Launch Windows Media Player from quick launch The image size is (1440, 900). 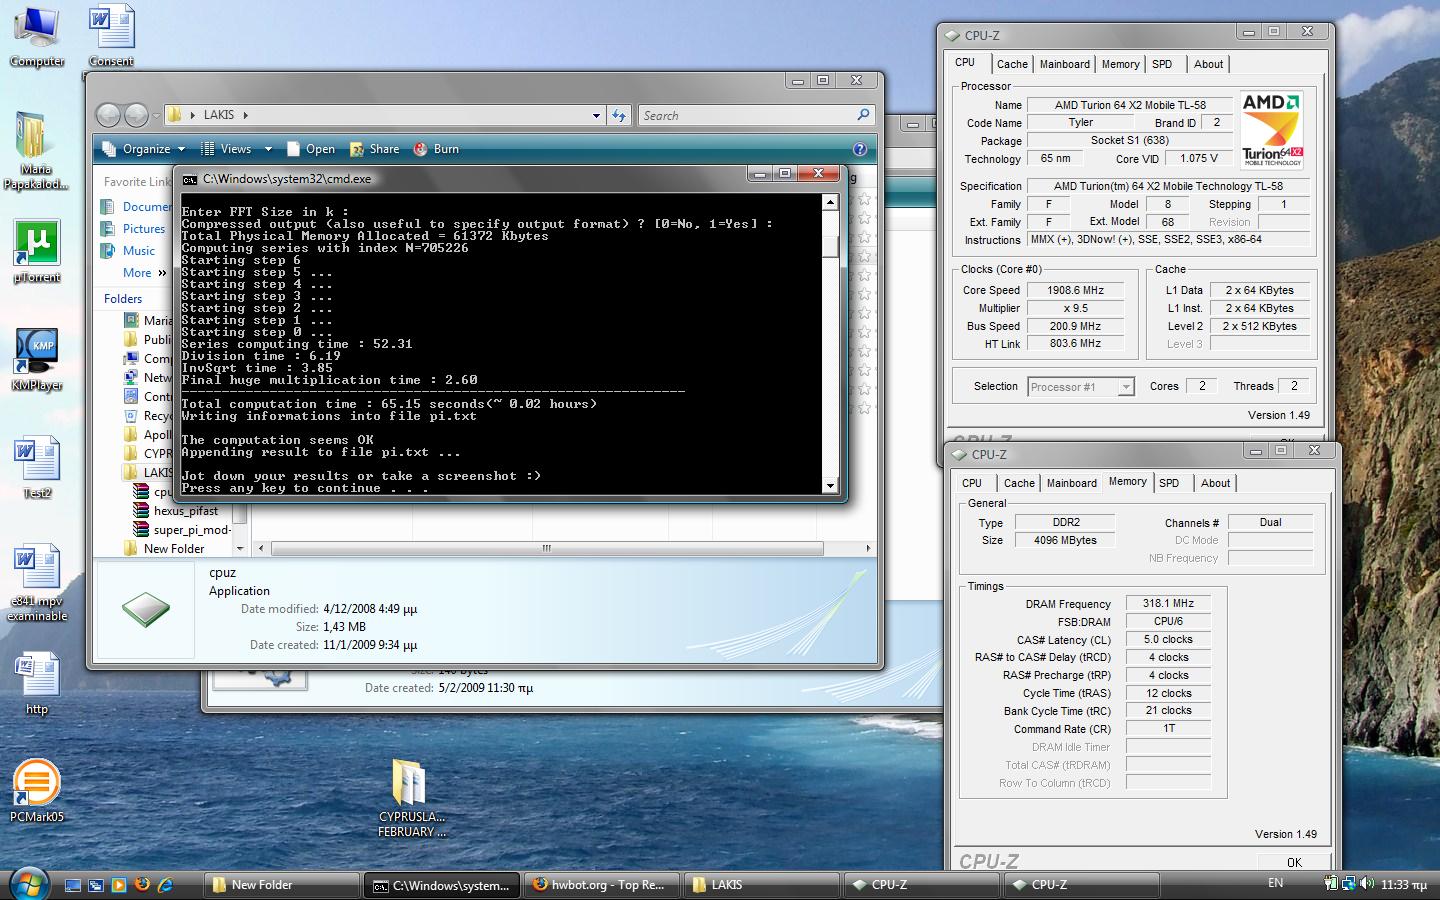(119, 885)
